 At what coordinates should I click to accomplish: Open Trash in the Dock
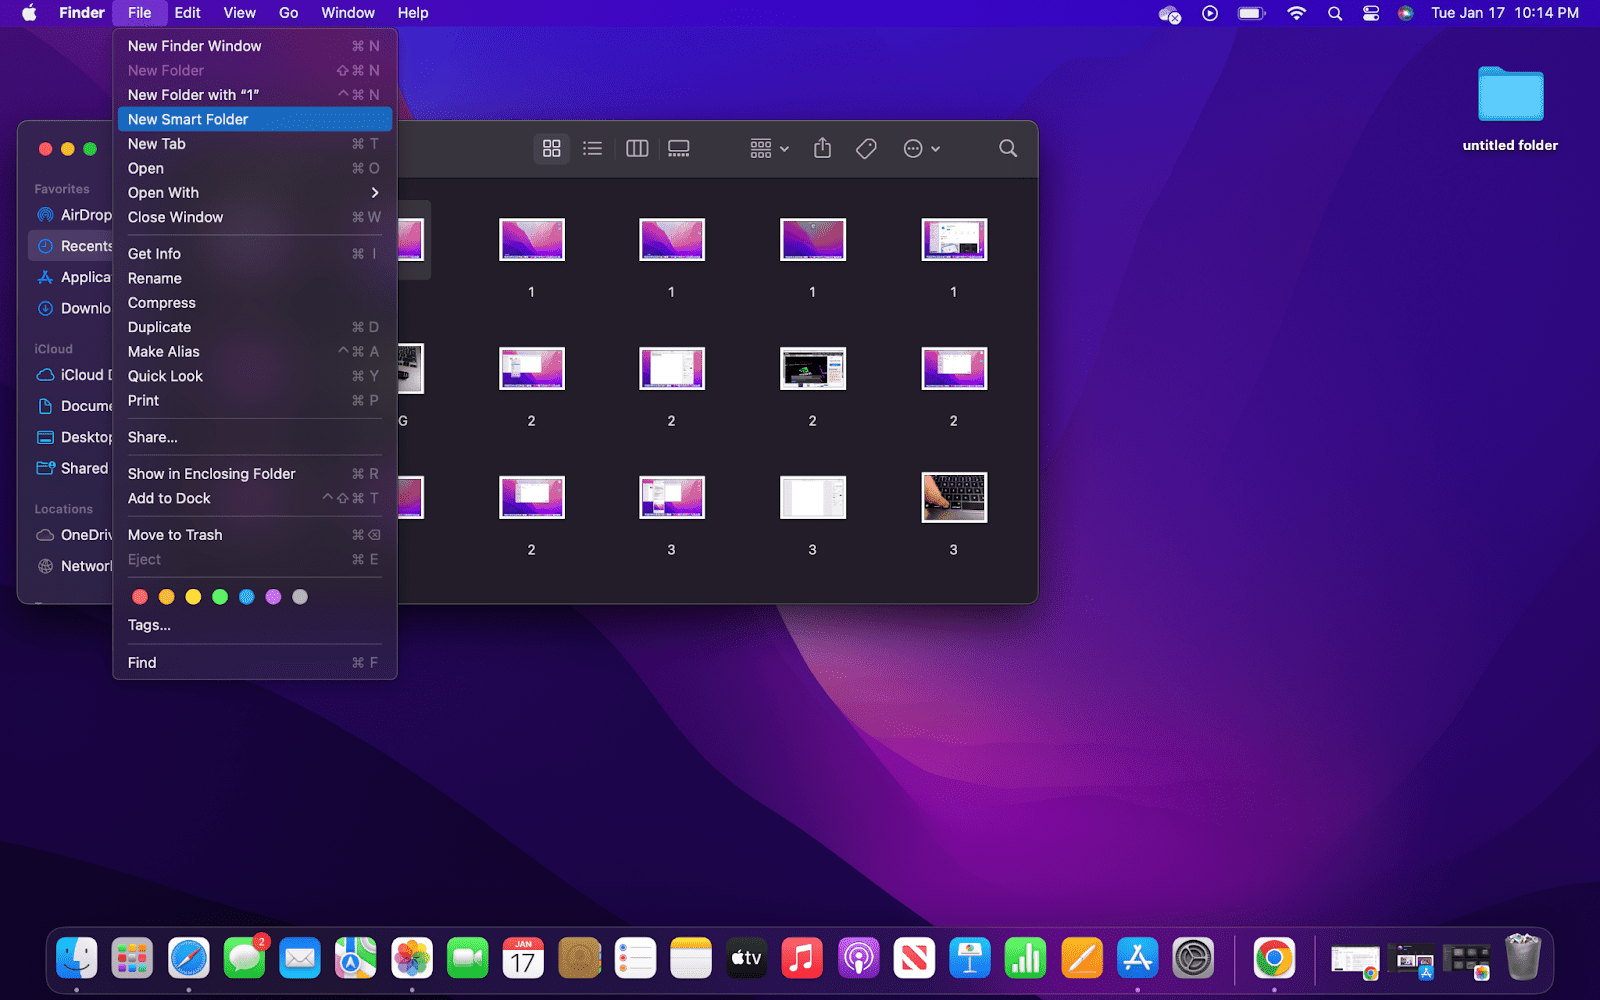click(x=1523, y=958)
